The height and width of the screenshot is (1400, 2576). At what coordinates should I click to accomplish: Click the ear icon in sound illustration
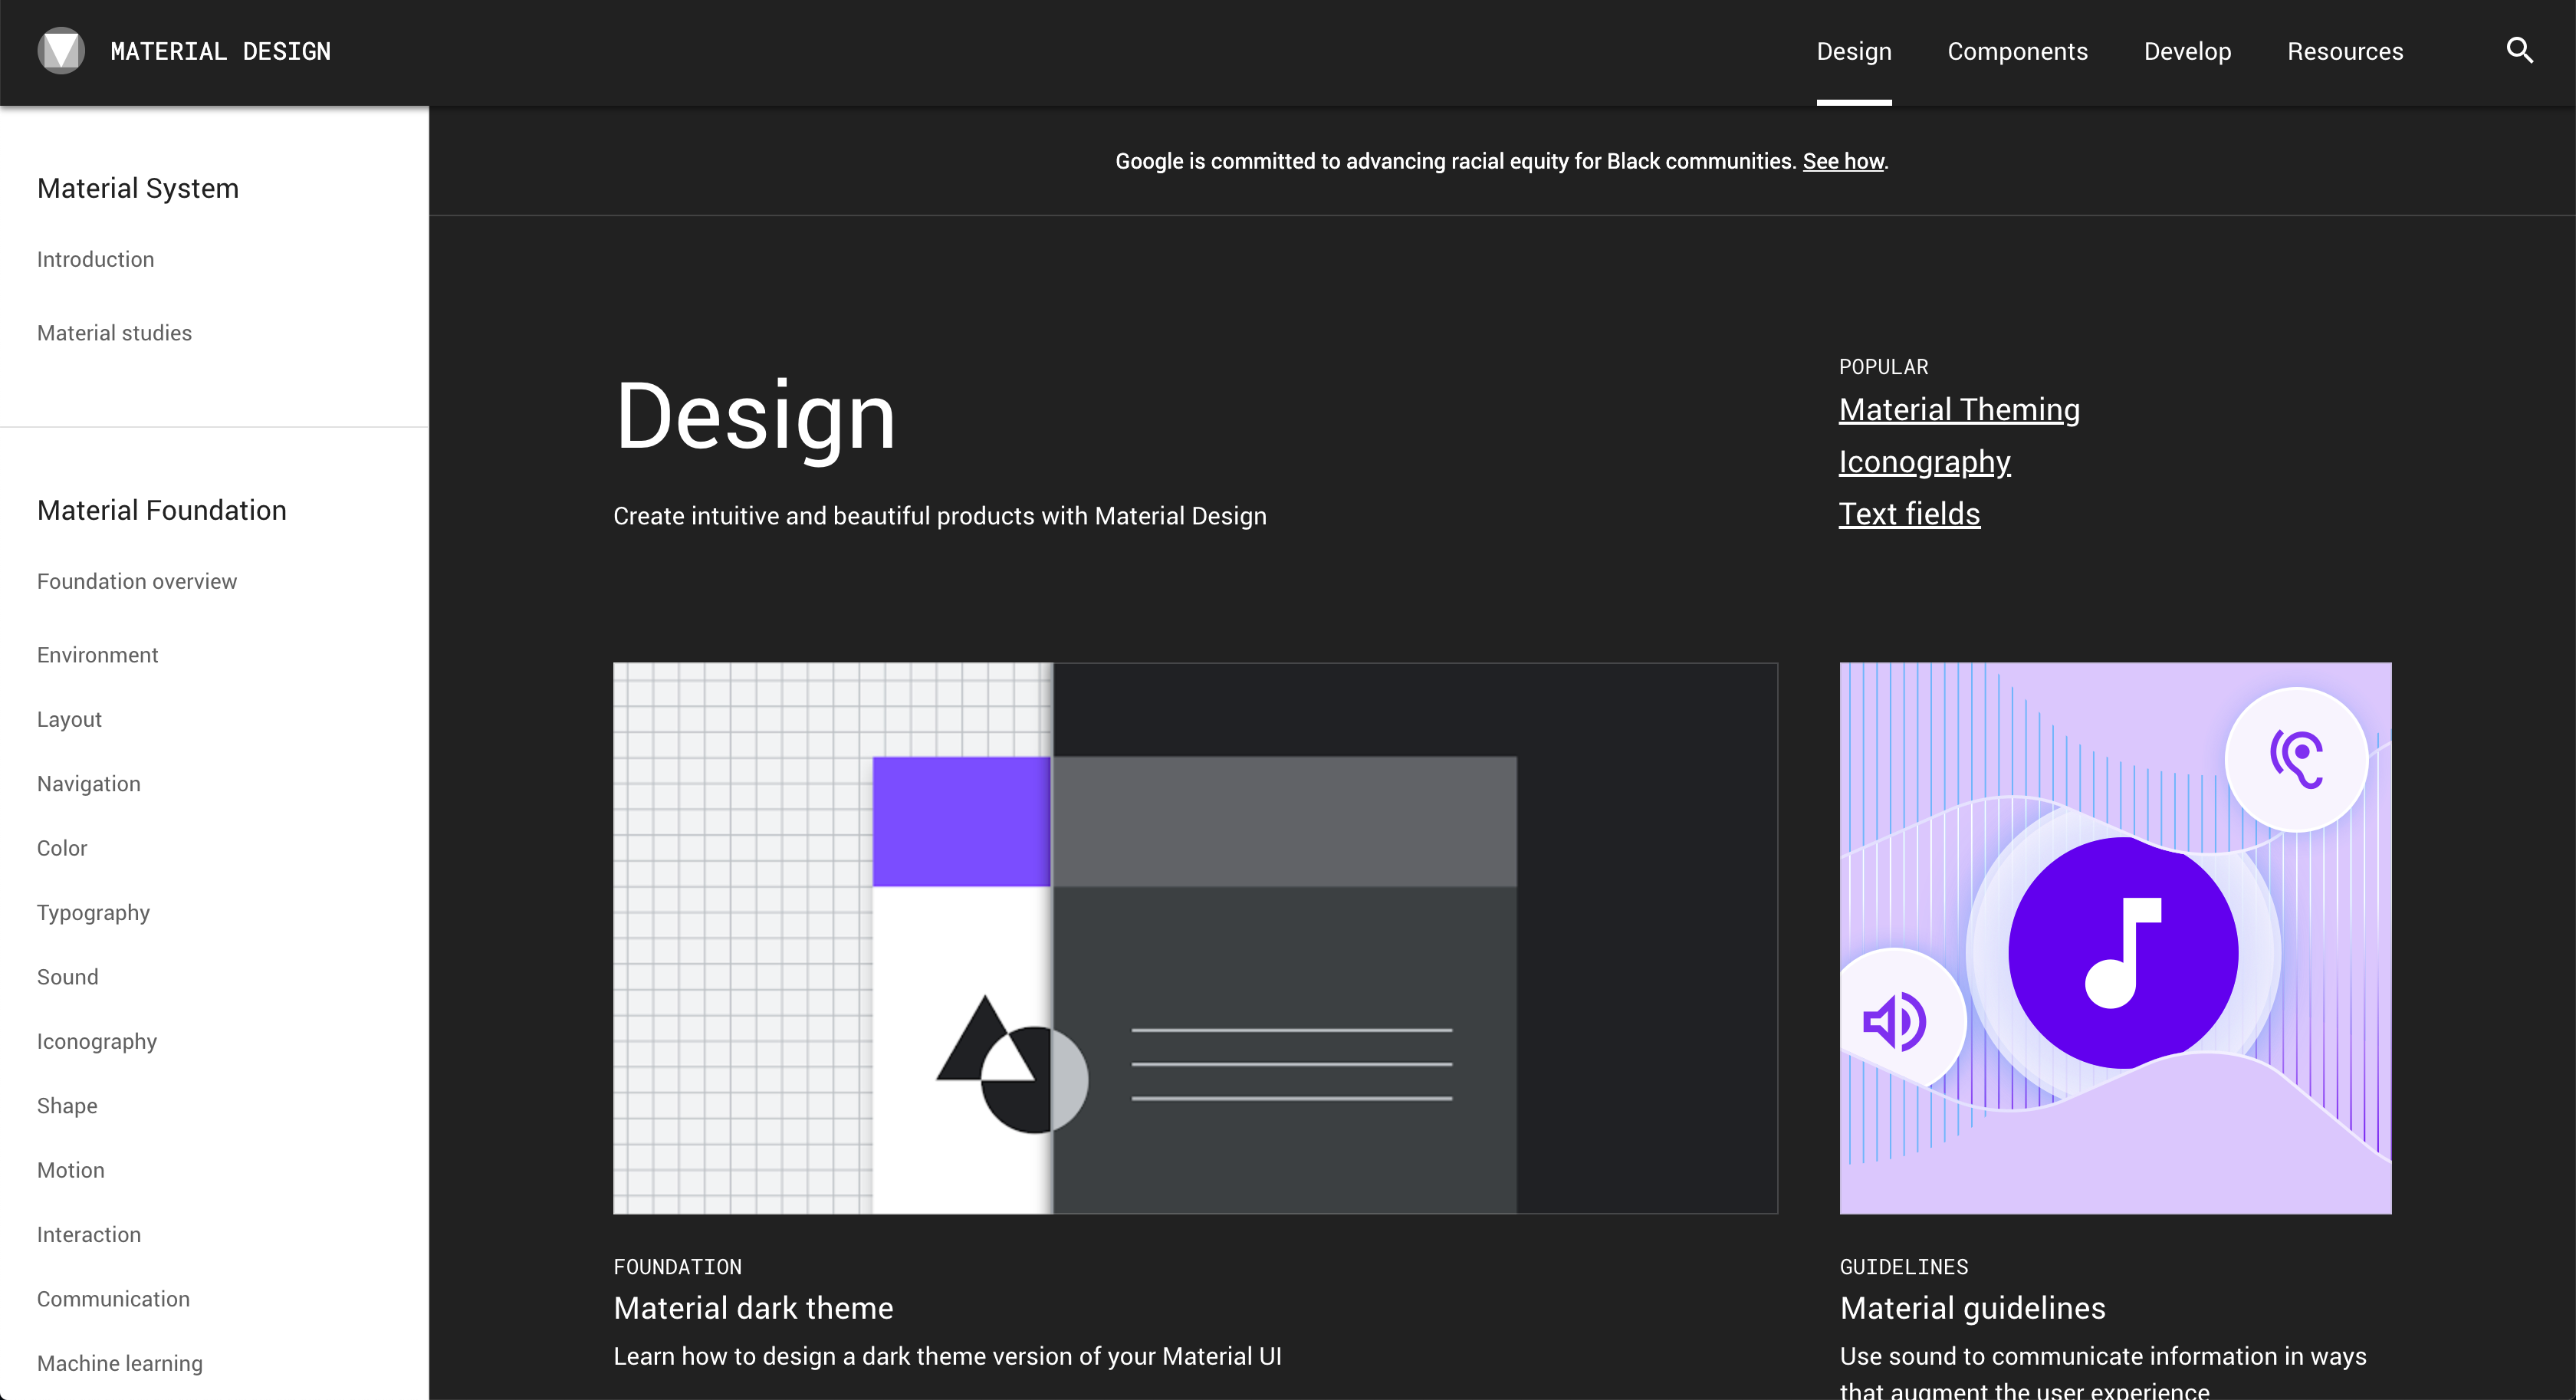pyautogui.click(x=2296, y=759)
